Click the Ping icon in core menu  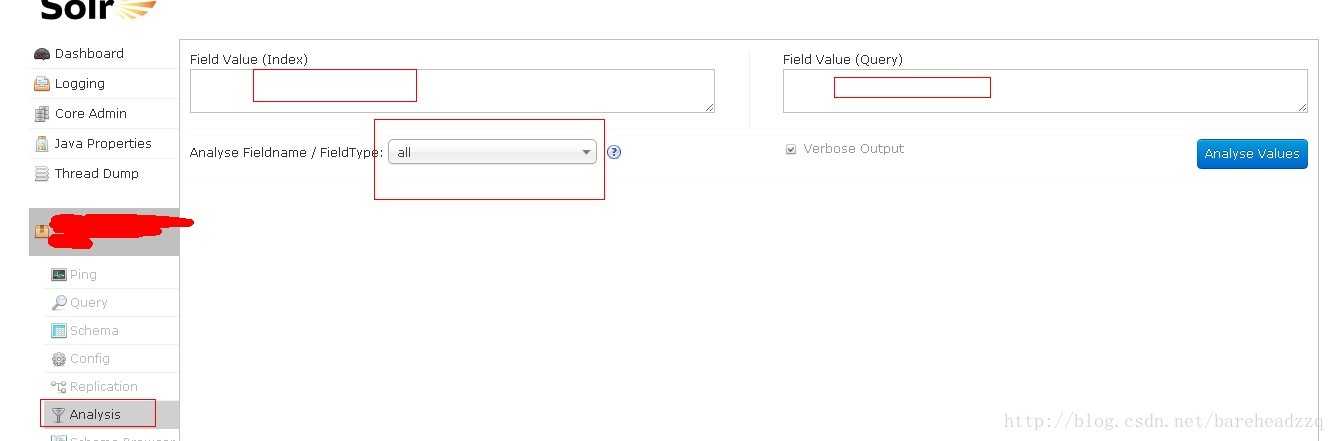tap(59, 275)
